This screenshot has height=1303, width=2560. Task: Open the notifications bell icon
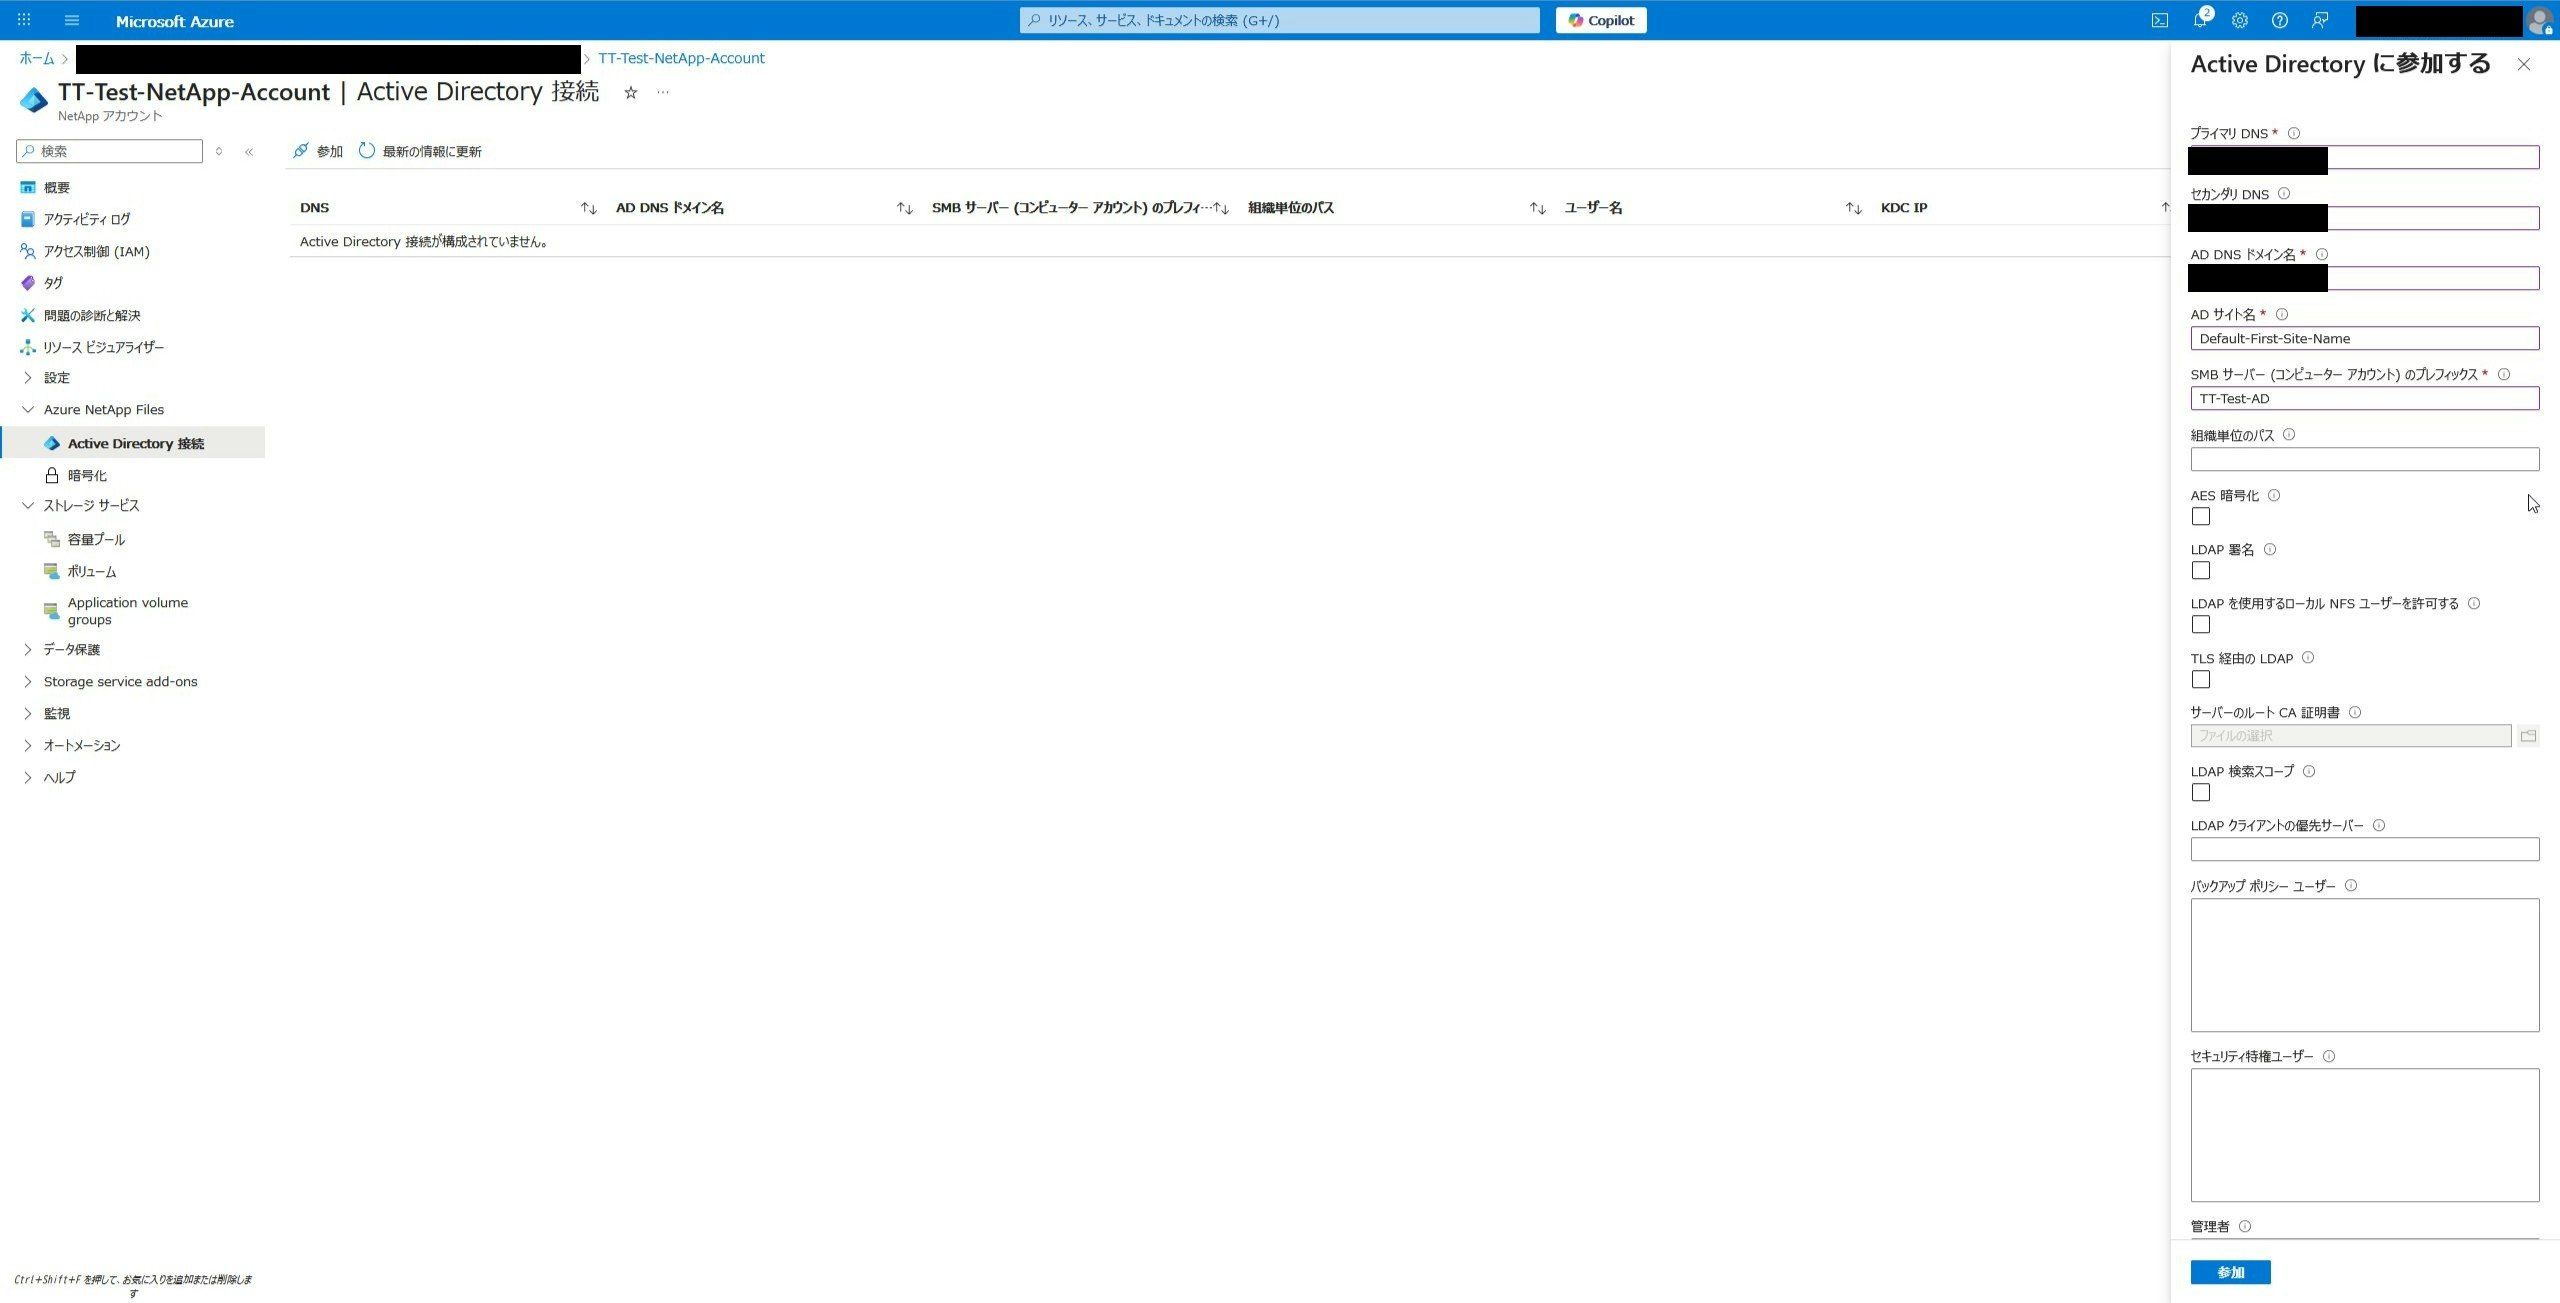tap(2199, 20)
